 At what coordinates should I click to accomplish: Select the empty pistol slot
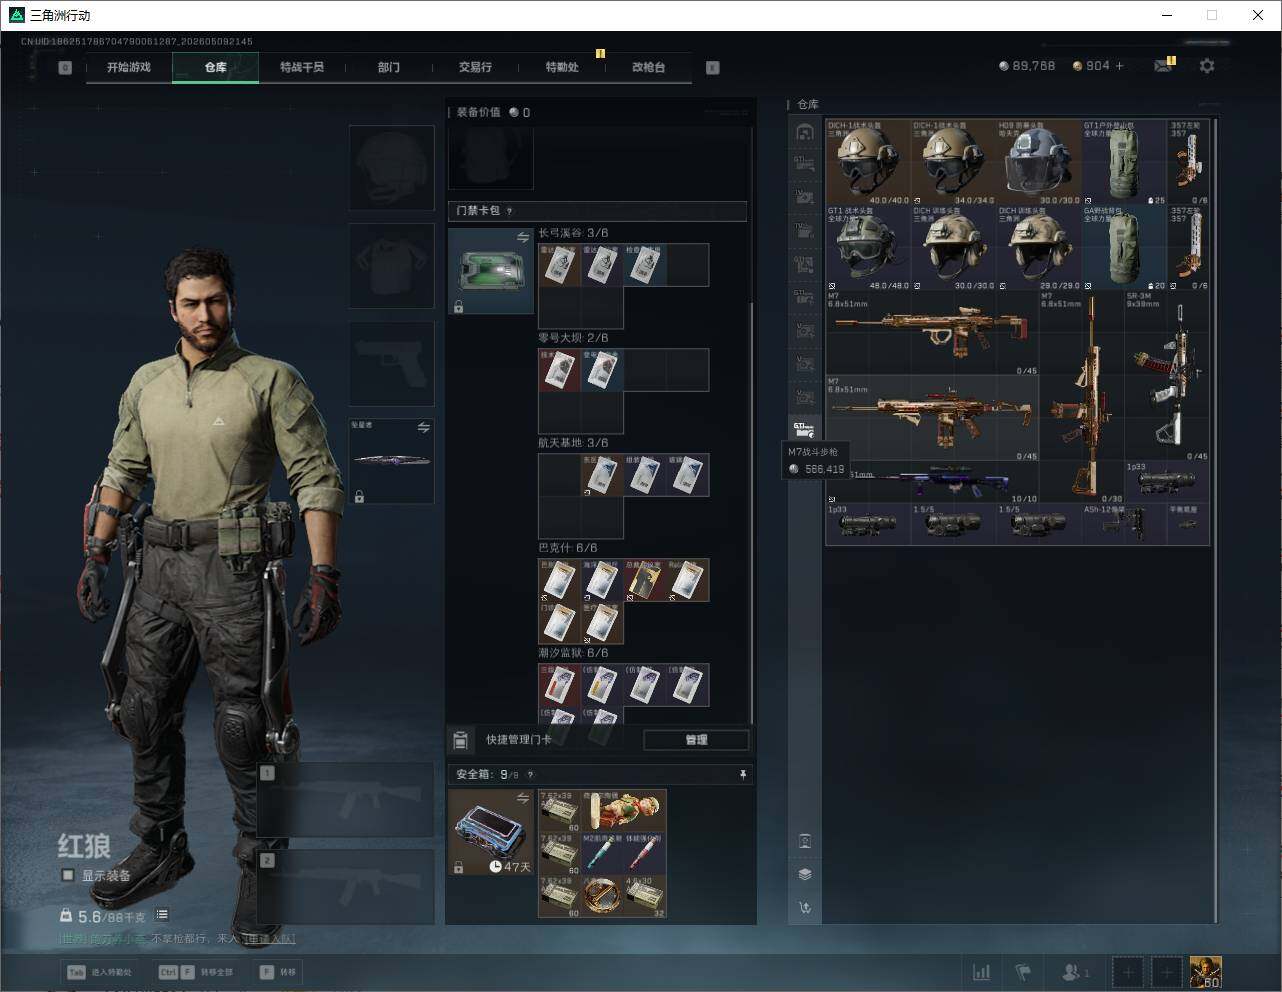(x=391, y=363)
